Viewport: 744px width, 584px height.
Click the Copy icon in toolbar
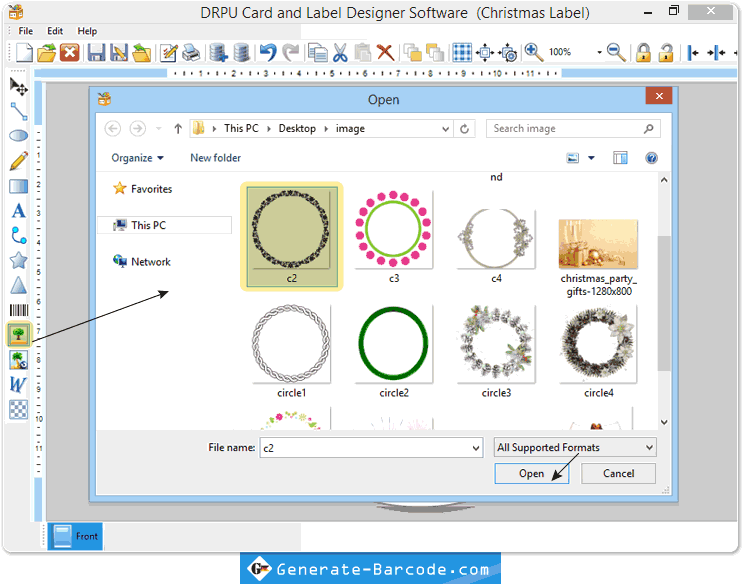coord(317,52)
